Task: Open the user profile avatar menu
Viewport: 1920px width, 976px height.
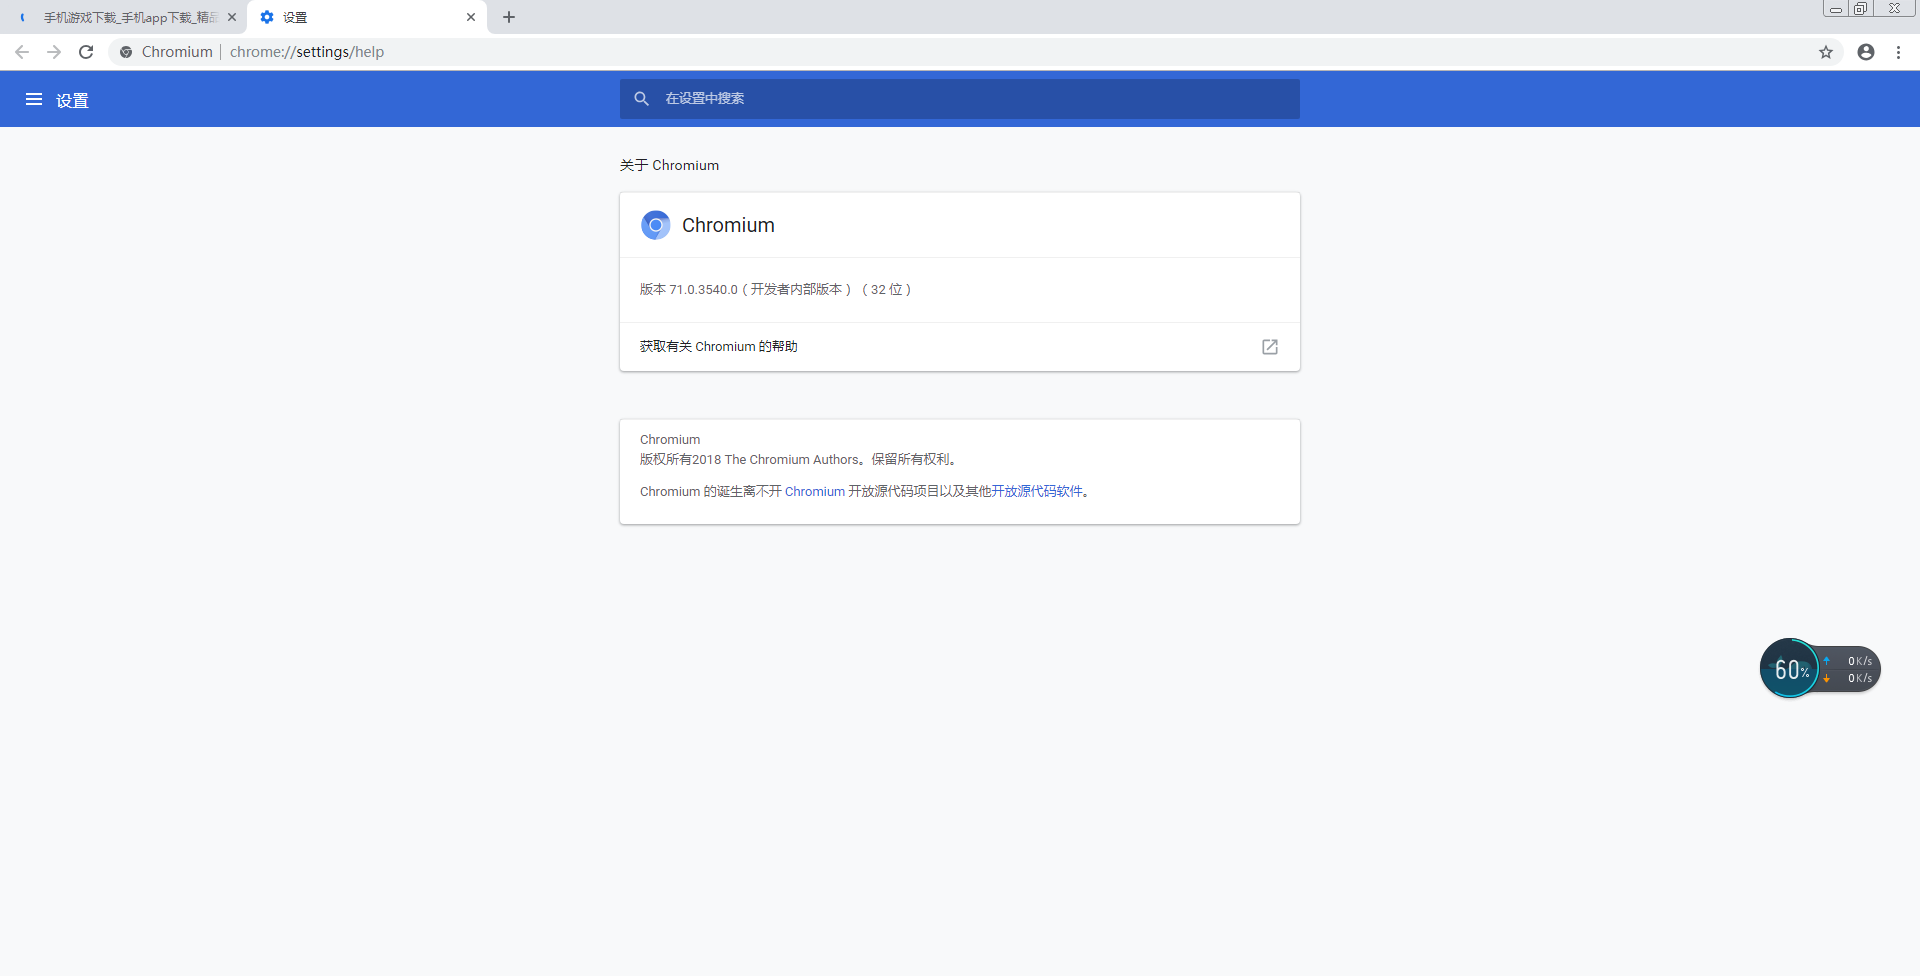Action: [1866, 52]
